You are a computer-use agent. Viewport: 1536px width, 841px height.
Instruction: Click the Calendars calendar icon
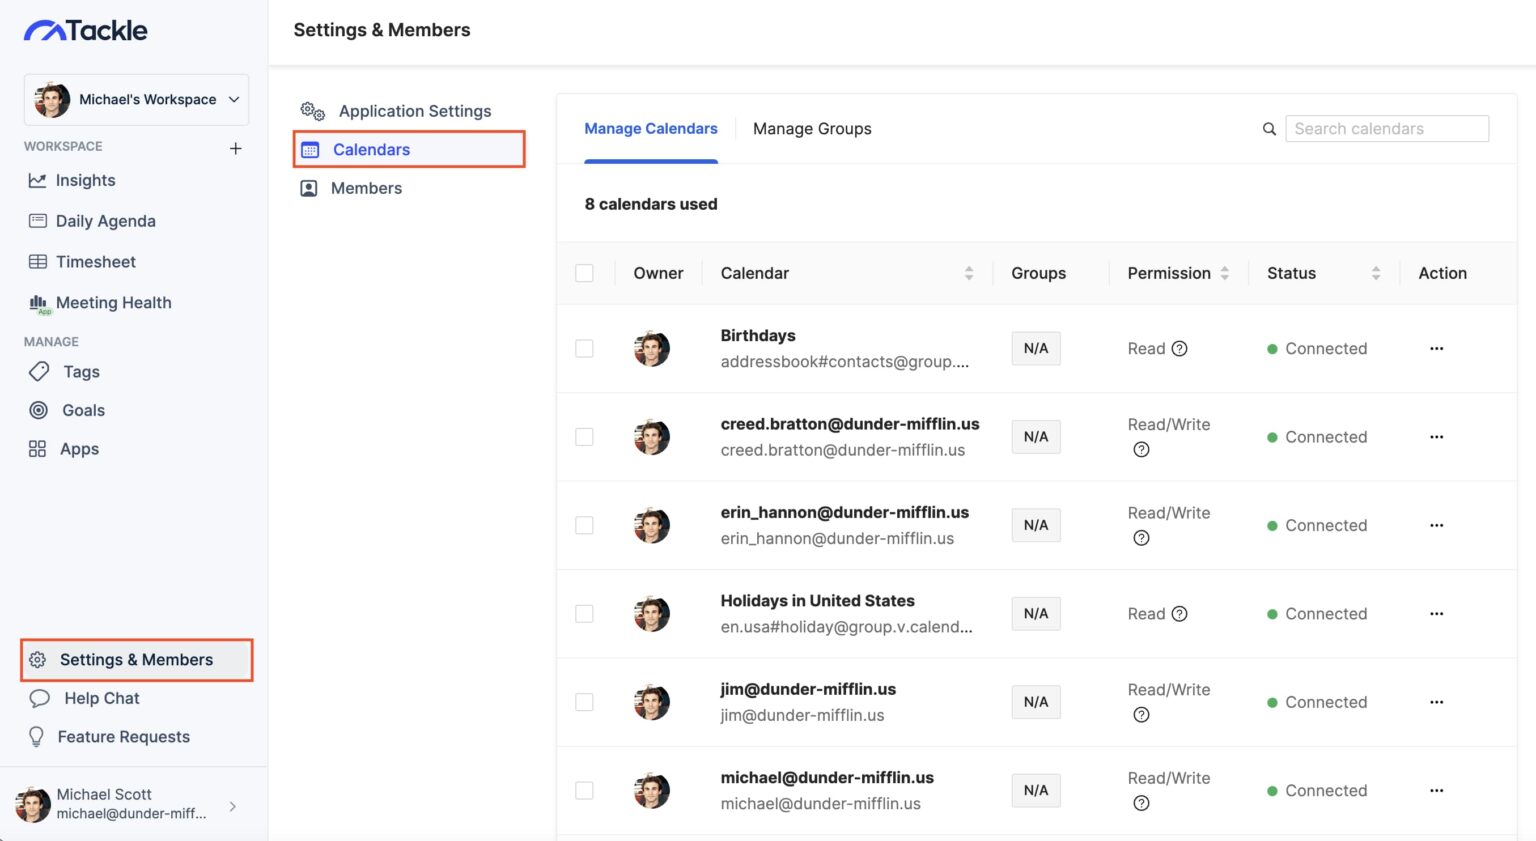pyautogui.click(x=310, y=150)
